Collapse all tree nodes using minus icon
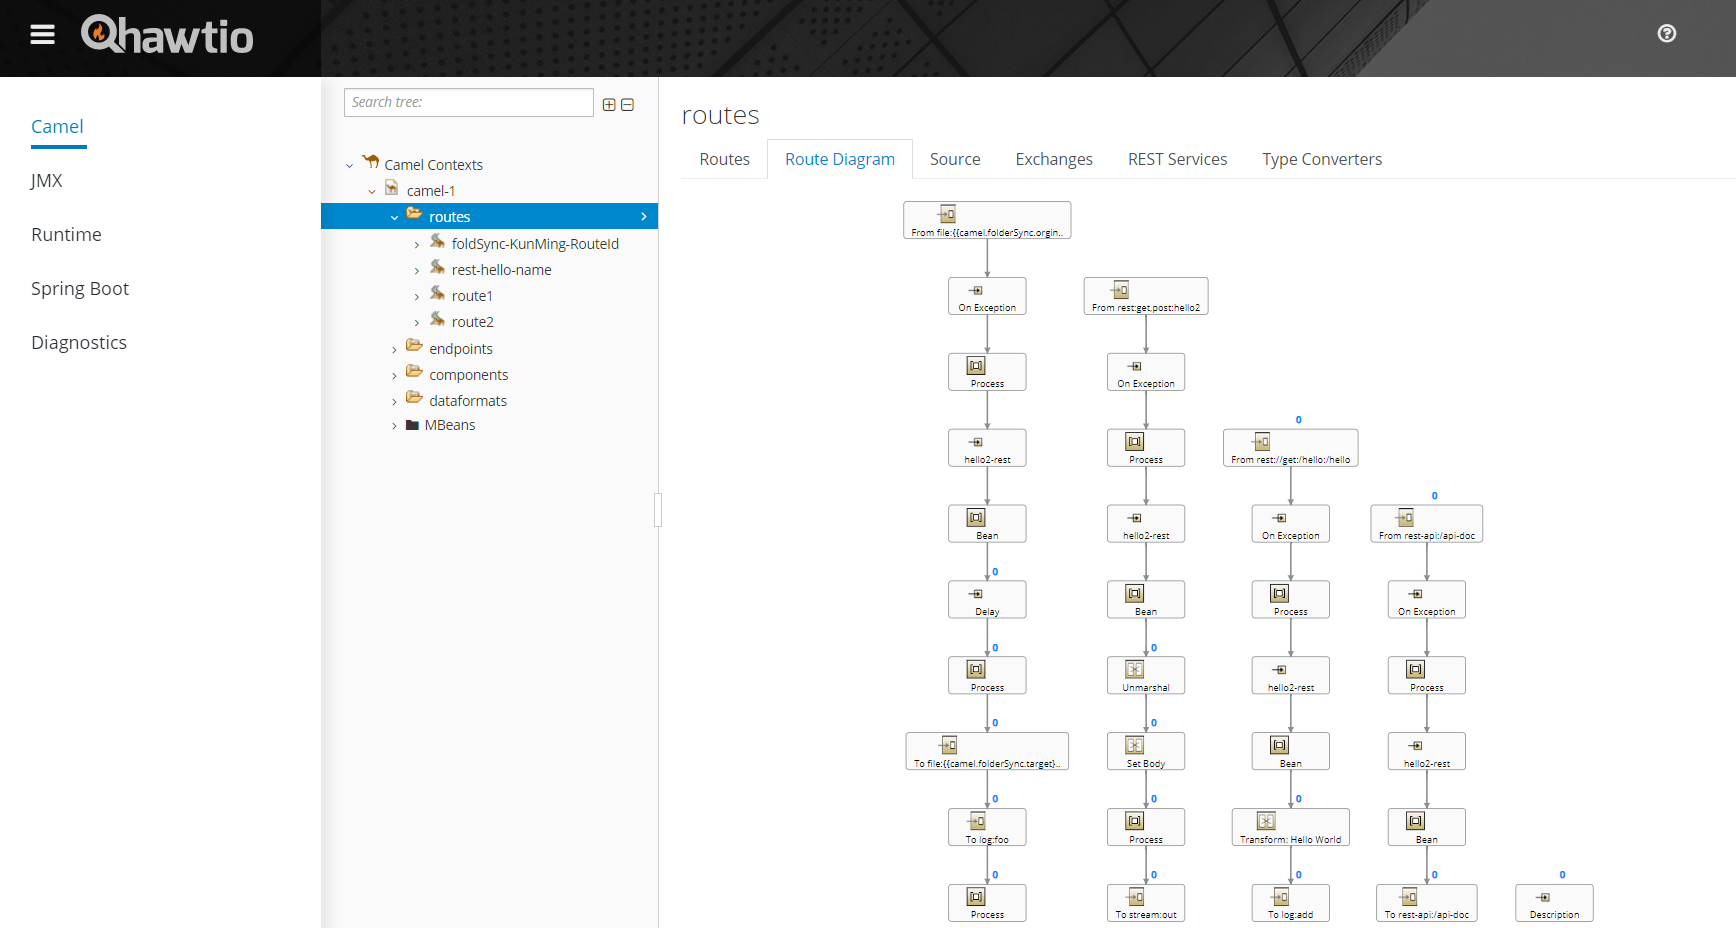1736x928 pixels. tap(628, 103)
